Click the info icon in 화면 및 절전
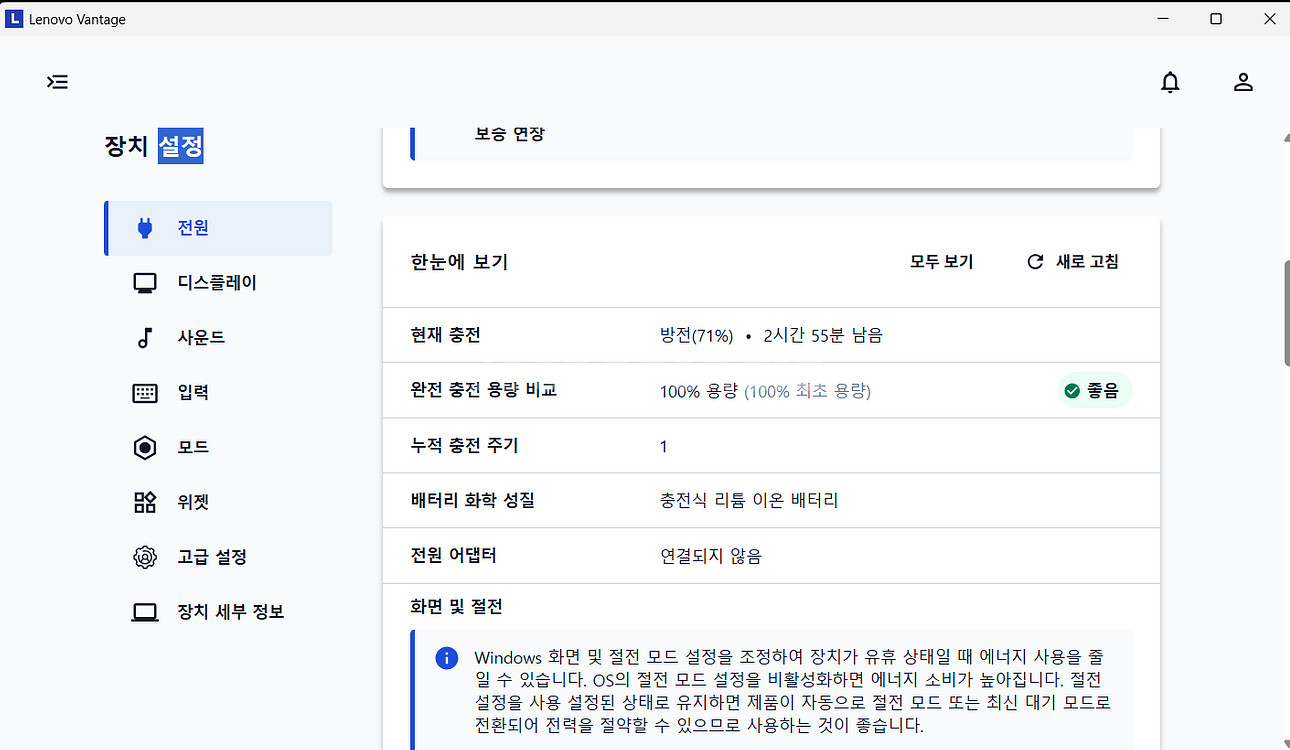 pyautogui.click(x=446, y=658)
